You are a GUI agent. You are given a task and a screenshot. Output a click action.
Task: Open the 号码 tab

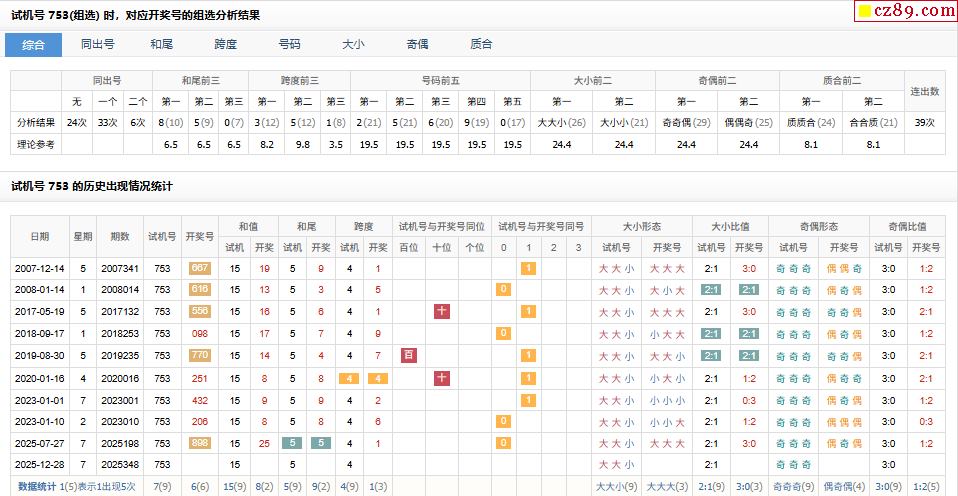289,44
